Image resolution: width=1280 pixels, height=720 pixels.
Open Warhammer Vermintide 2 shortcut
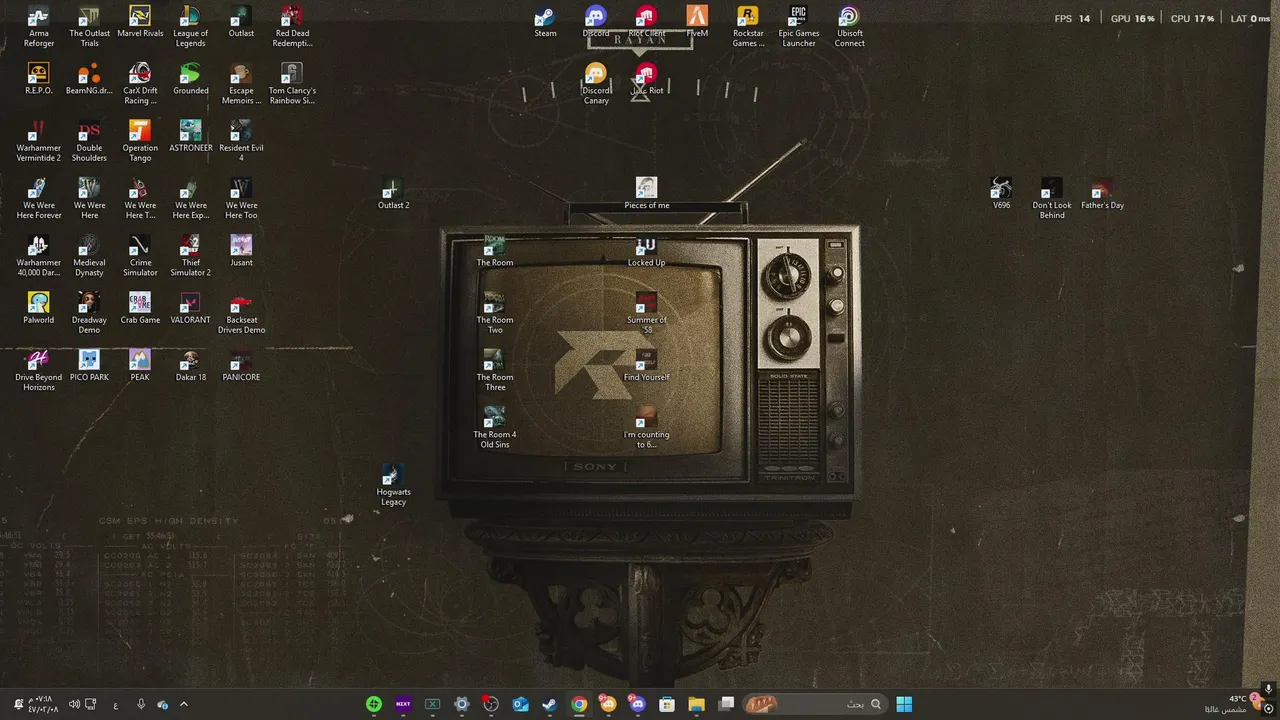coord(39,142)
